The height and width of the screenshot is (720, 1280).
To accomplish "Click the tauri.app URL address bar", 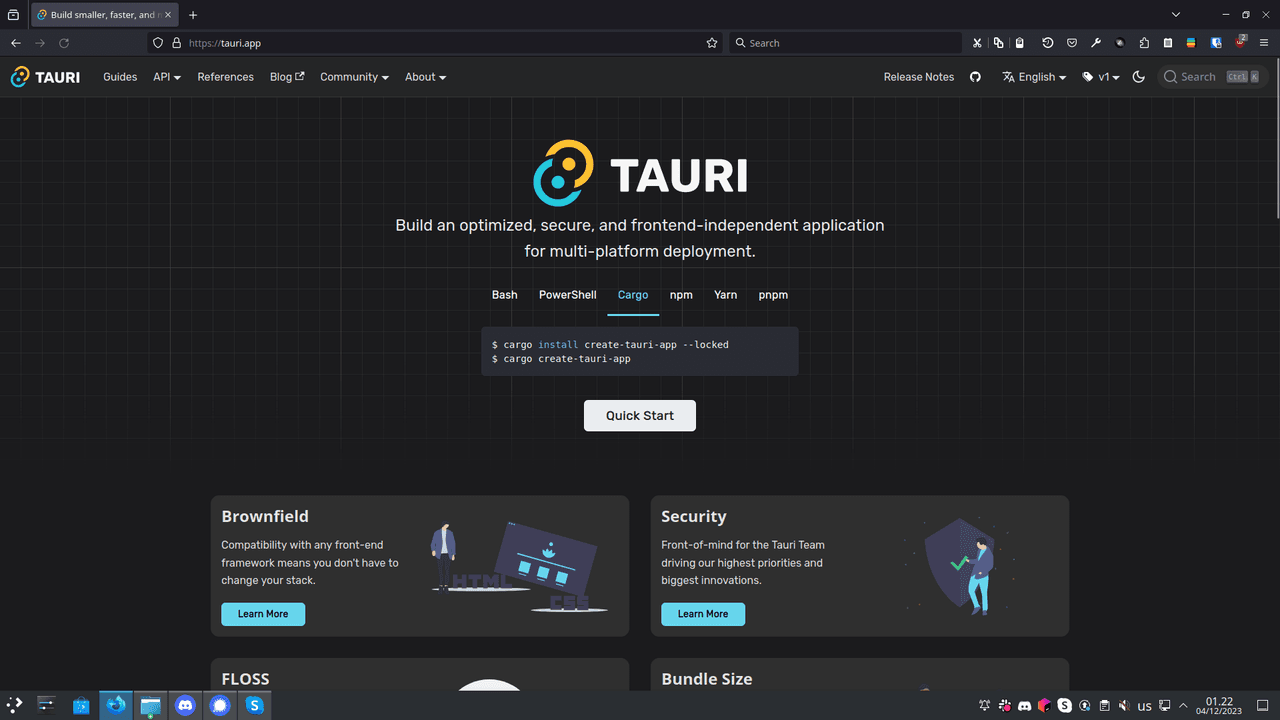I will 435,43.
